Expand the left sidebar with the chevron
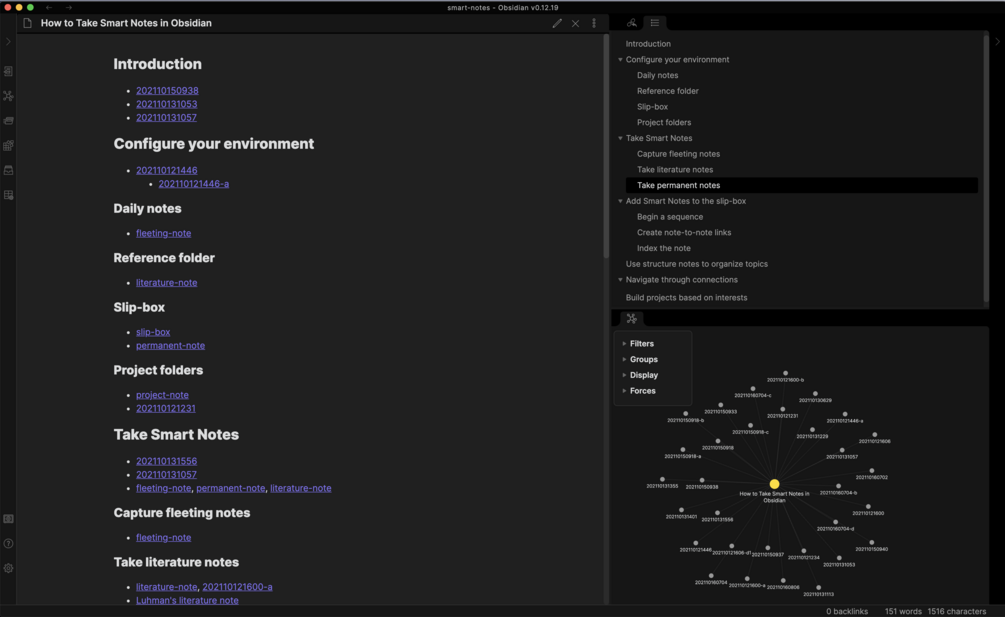The height and width of the screenshot is (617, 1005). click(x=8, y=42)
